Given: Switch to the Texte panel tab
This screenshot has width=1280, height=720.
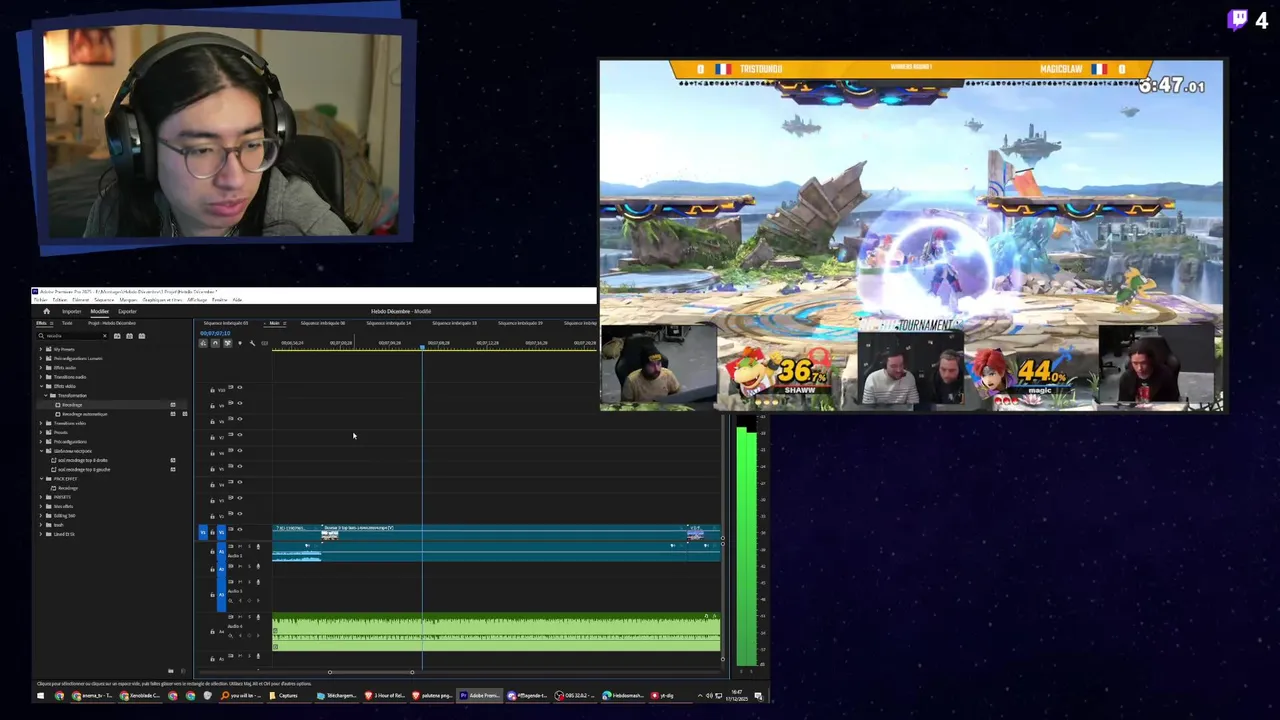Looking at the screenshot, I should (x=67, y=323).
